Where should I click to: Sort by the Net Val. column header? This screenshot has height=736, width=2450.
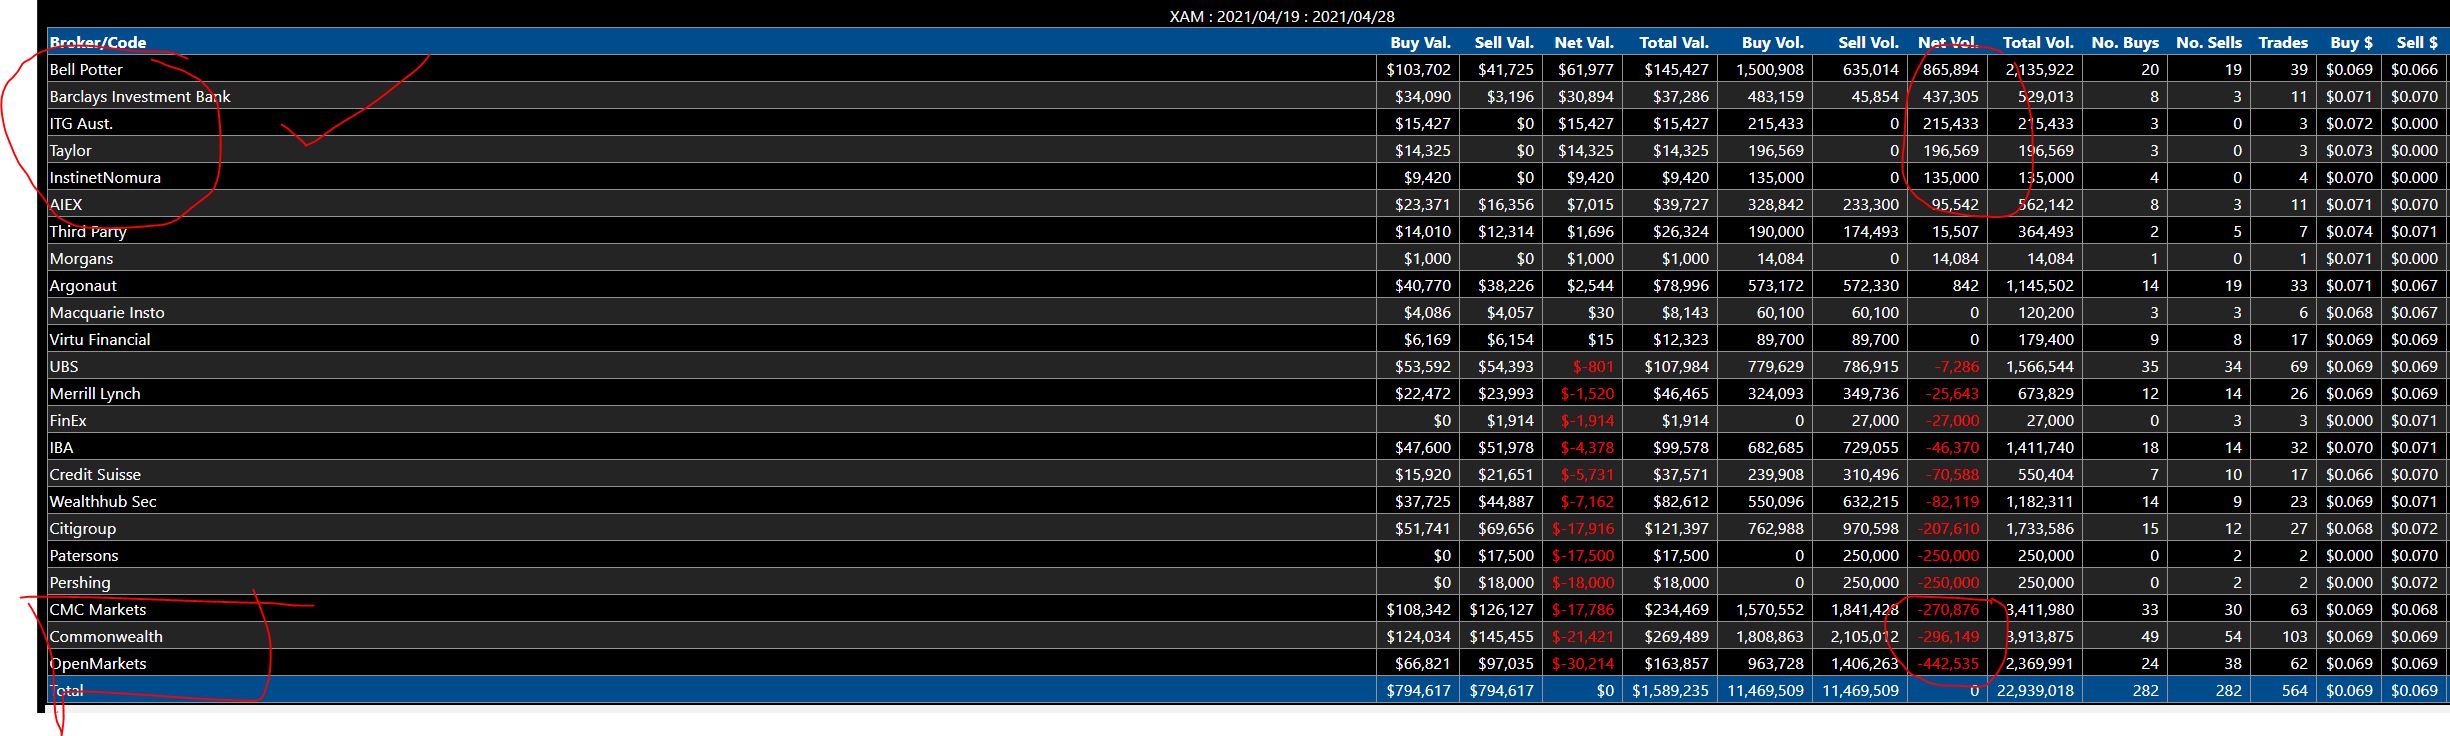point(1584,42)
